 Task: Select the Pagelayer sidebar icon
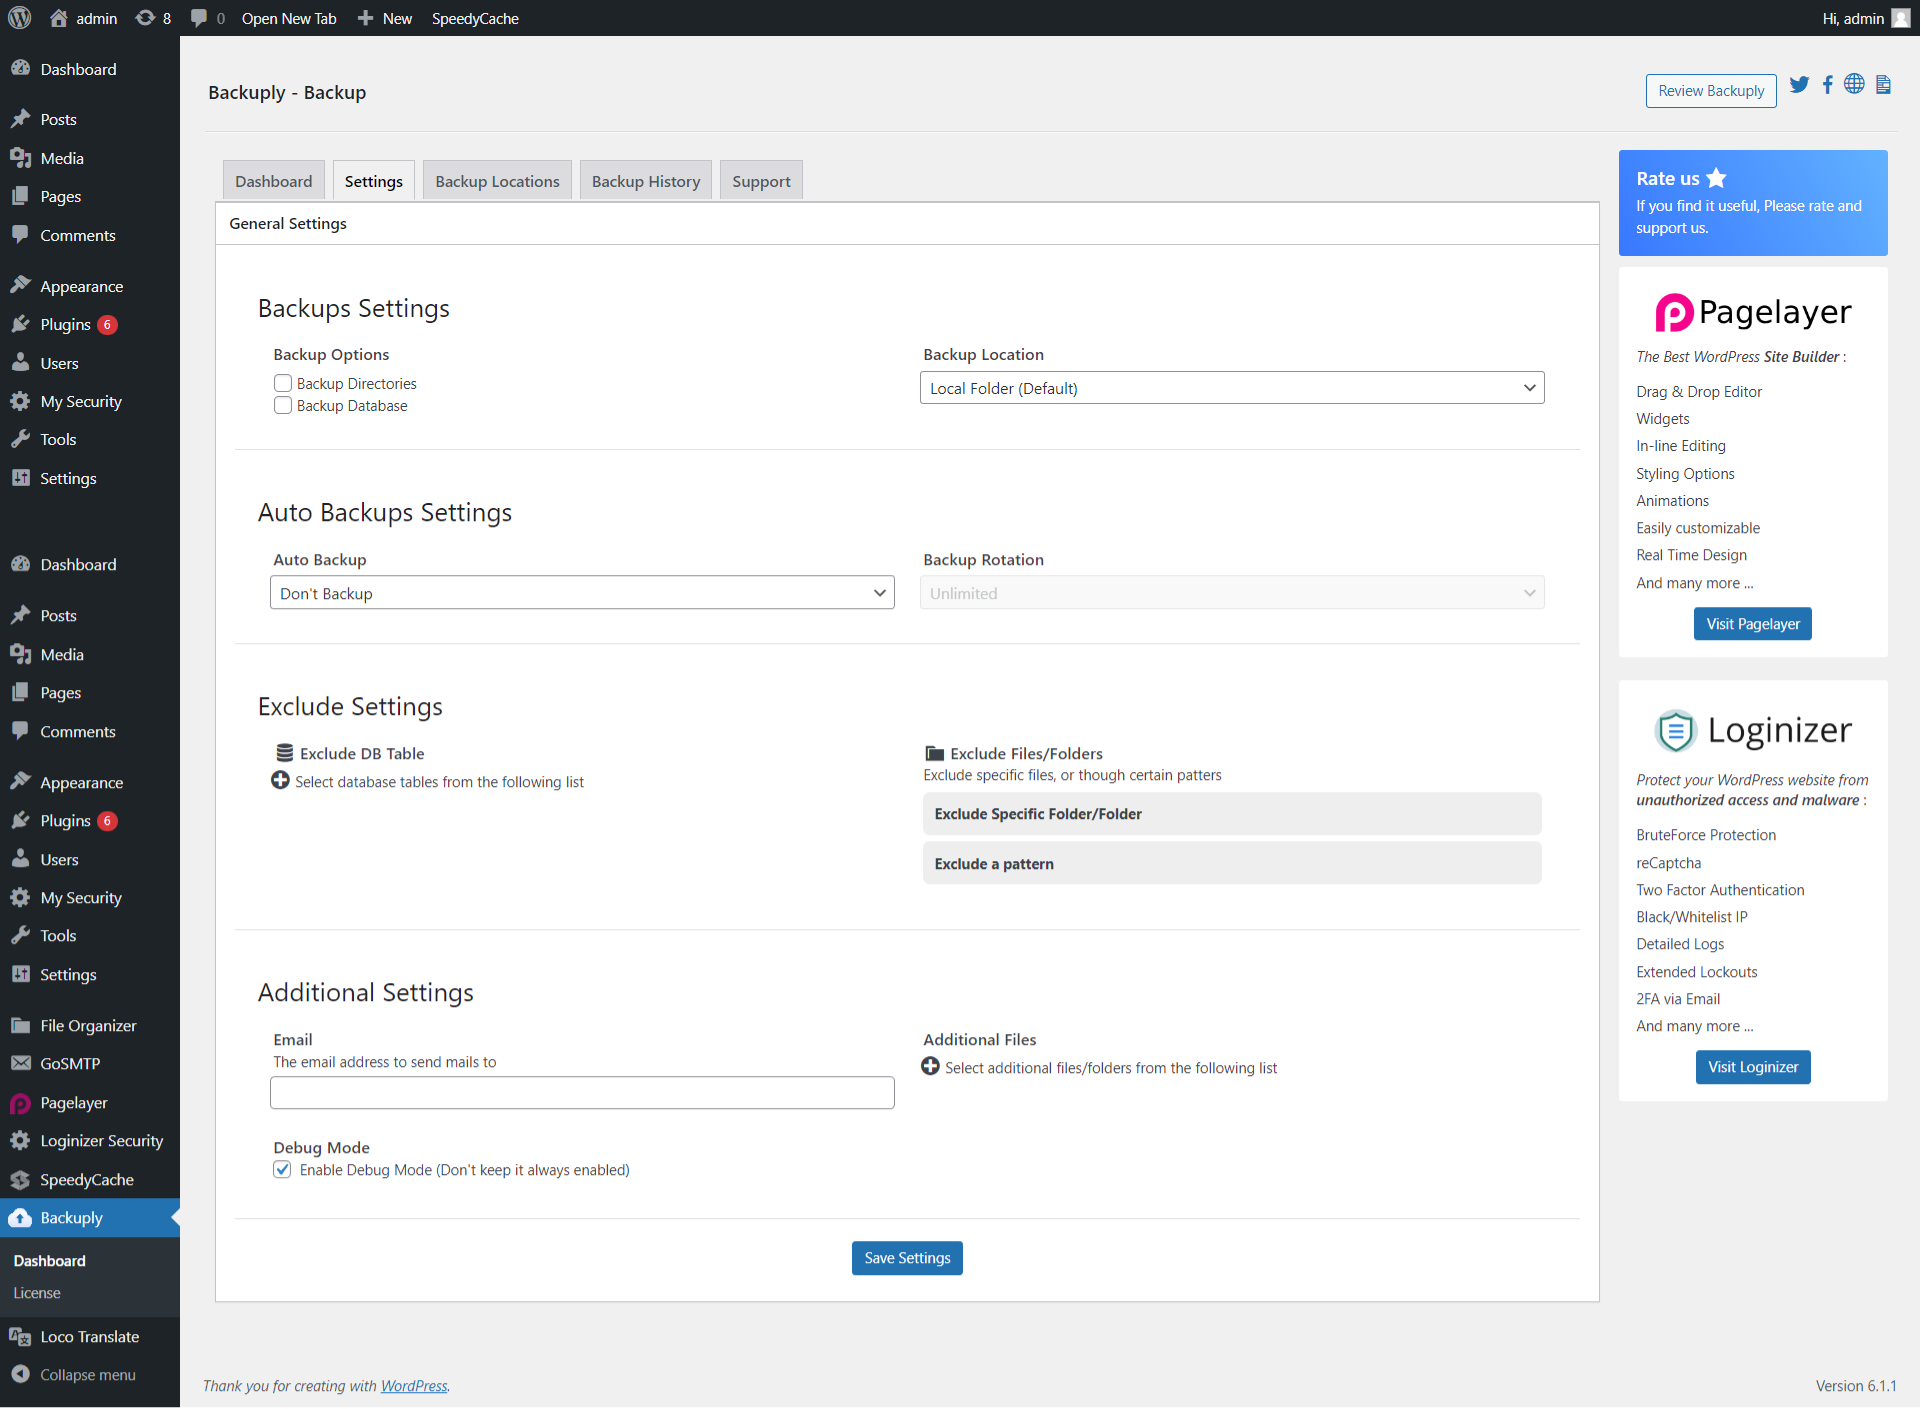tap(21, 1103)
